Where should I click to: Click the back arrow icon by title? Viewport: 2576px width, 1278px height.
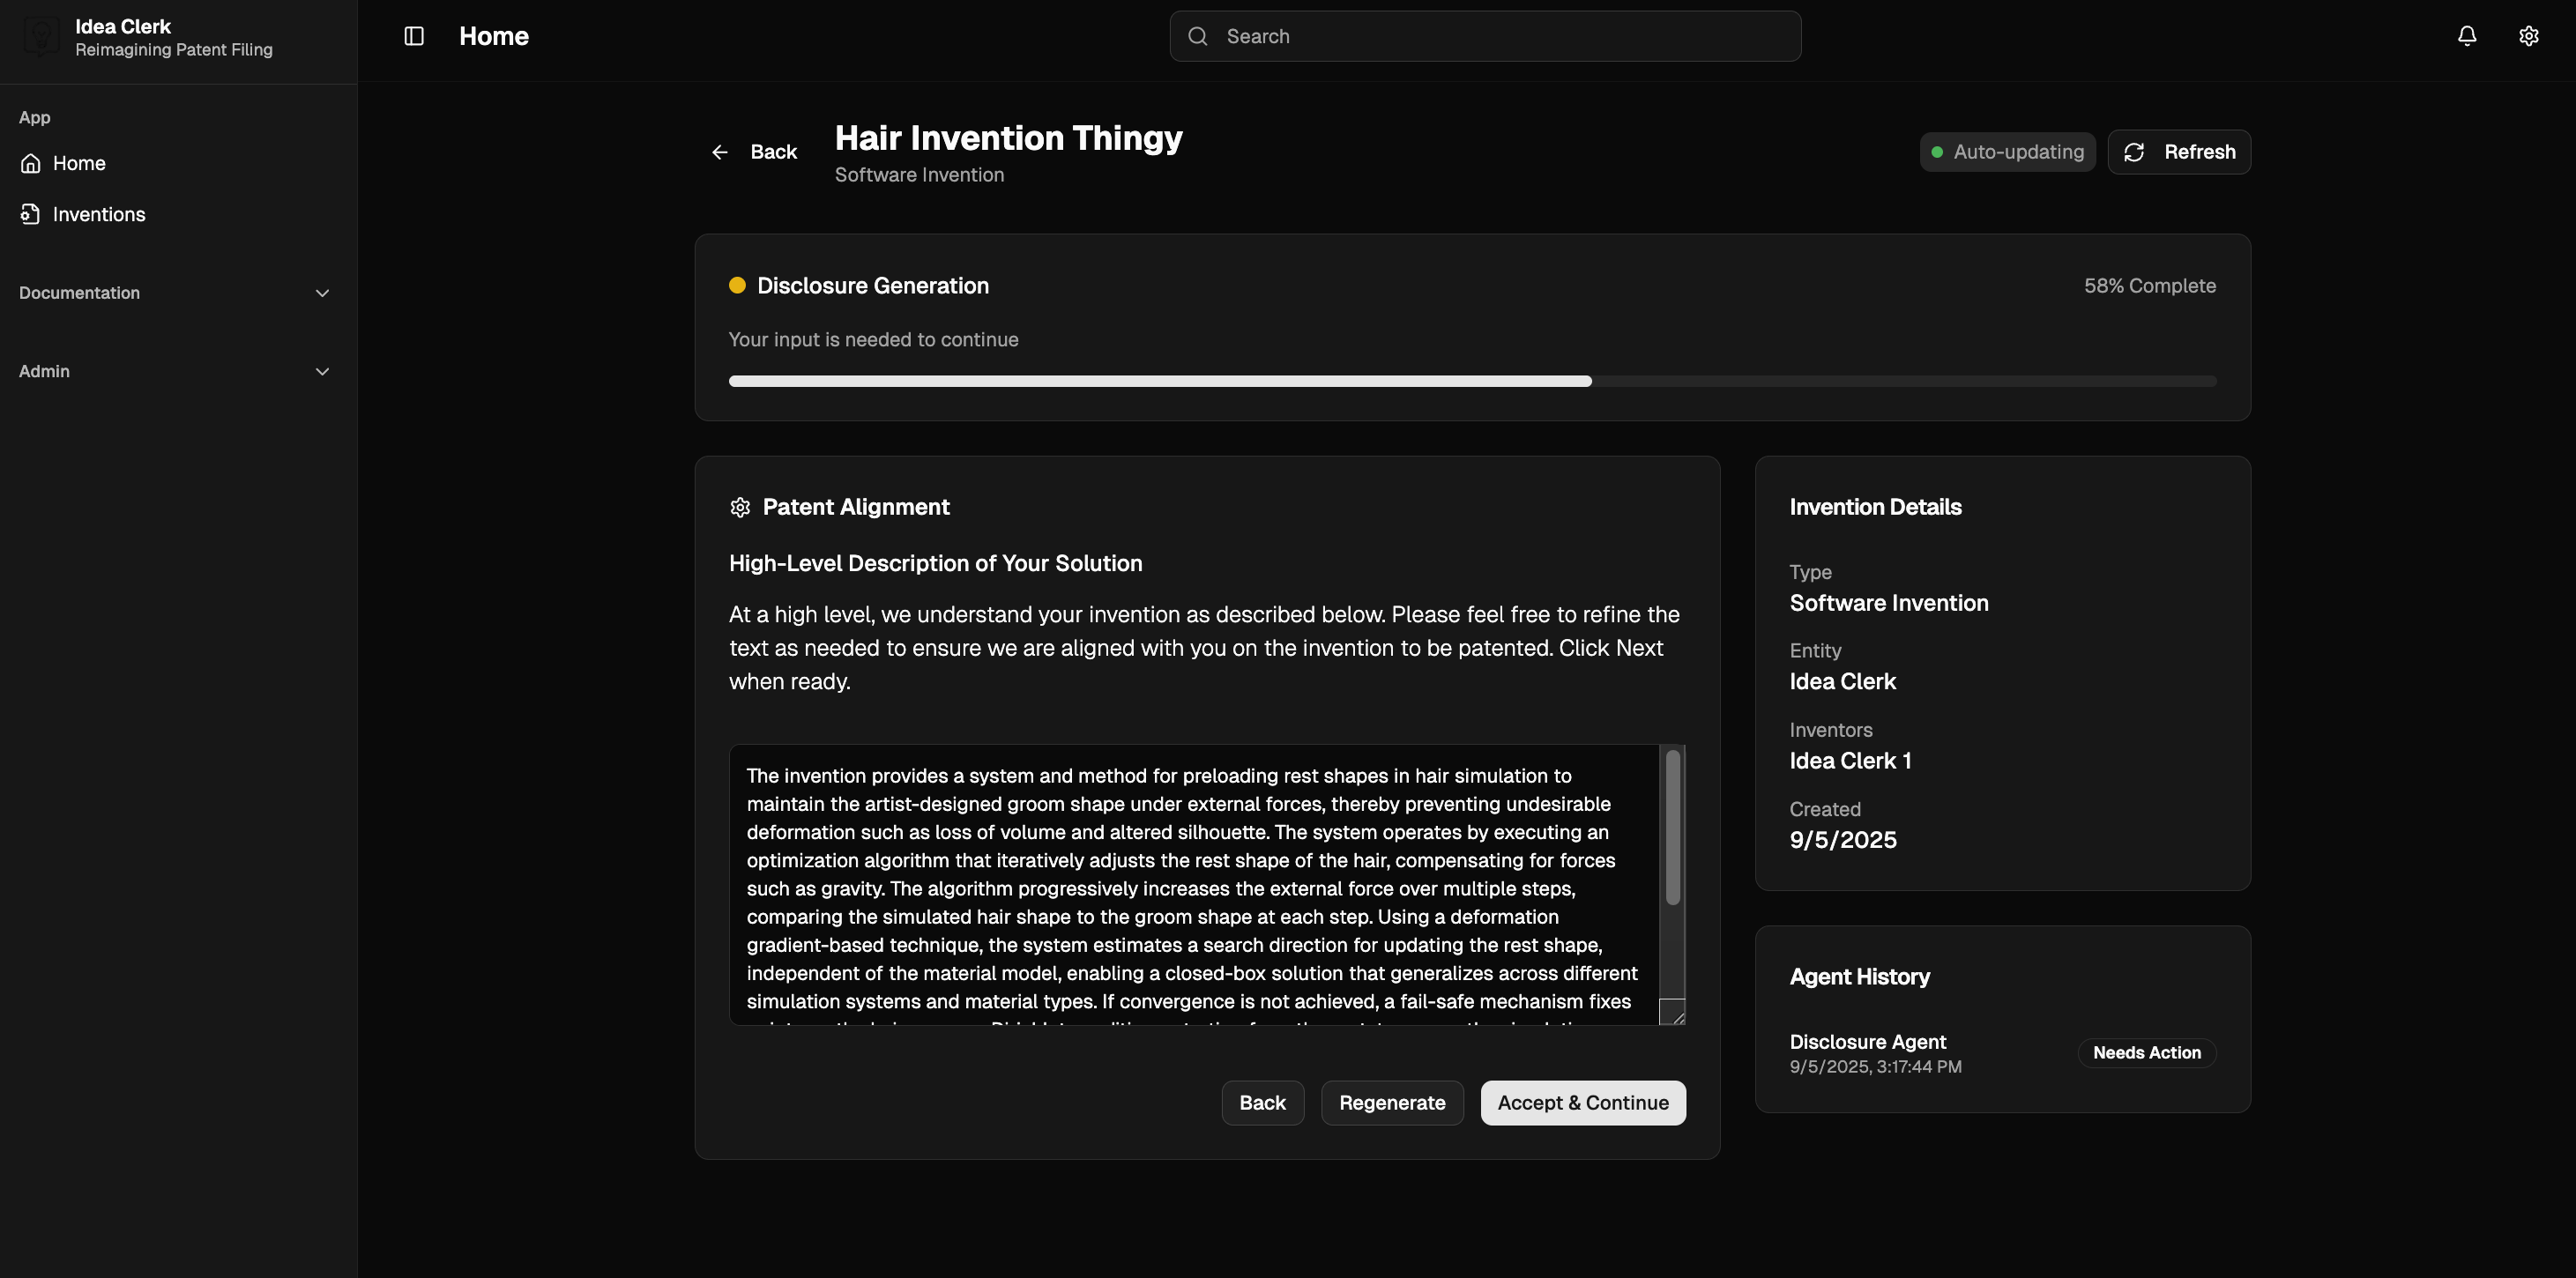click(x=720, y=152)
